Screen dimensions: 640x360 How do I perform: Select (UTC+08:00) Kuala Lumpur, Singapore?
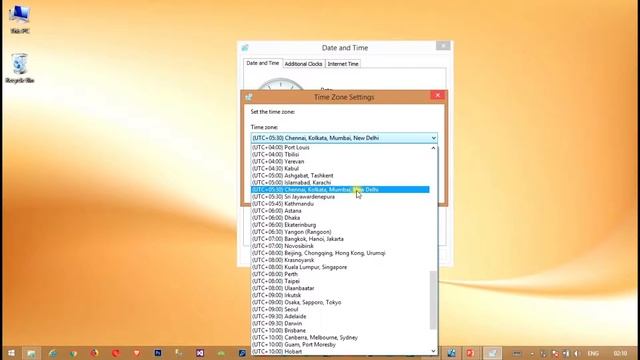(340, 267)
